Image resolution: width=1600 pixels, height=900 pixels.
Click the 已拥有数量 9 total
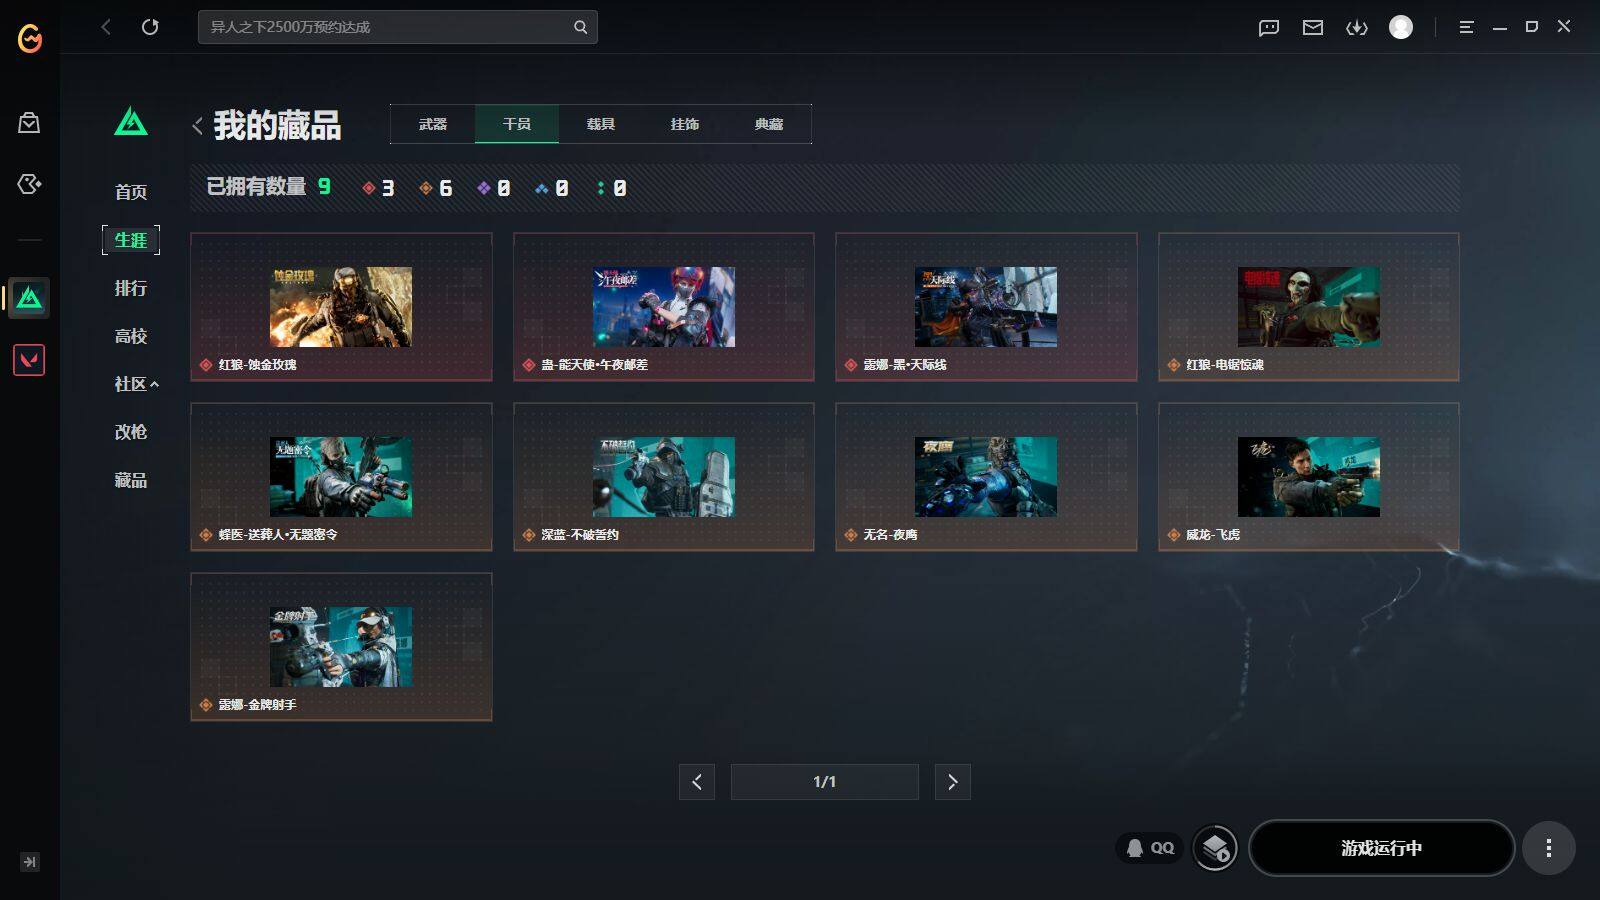pyautogui.click(x=269, y=187)
